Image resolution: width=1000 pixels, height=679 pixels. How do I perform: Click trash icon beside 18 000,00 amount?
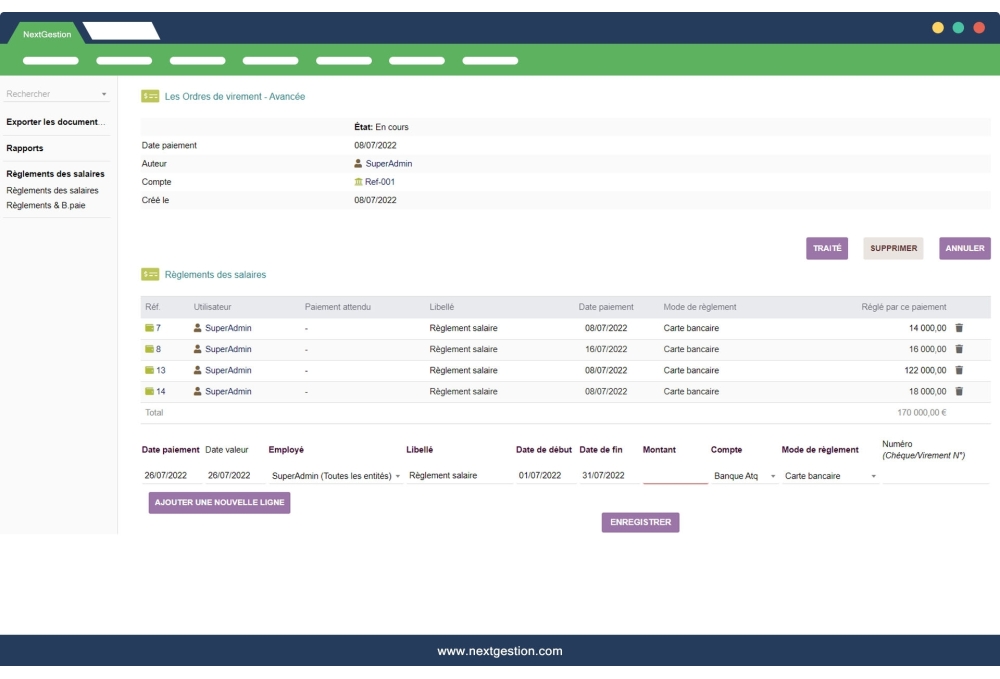click(x=959, y=391)
